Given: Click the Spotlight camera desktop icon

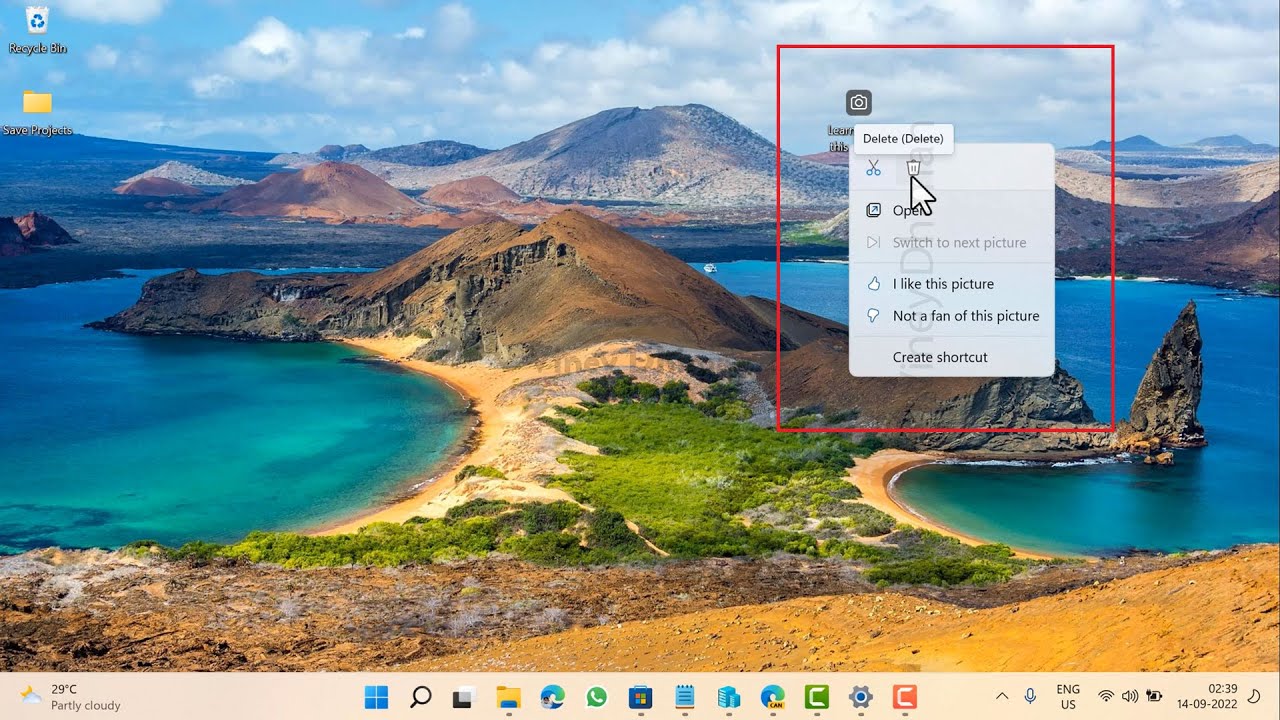Looking at the screenshot, I should tap(858, 103).
